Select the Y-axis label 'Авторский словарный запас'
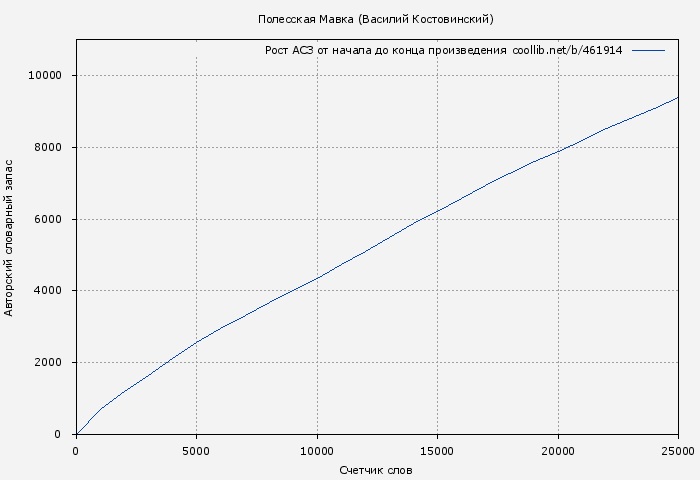 tap(10, 237)
